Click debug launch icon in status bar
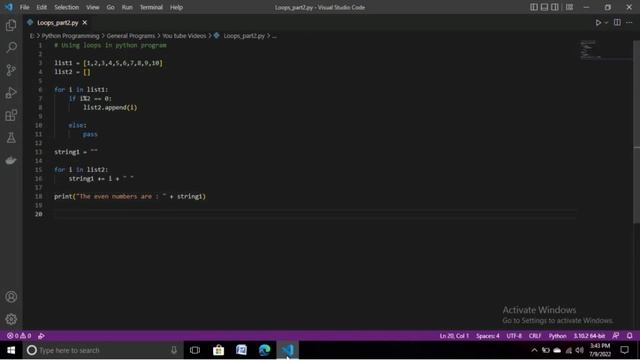 (x=41, y=336)
